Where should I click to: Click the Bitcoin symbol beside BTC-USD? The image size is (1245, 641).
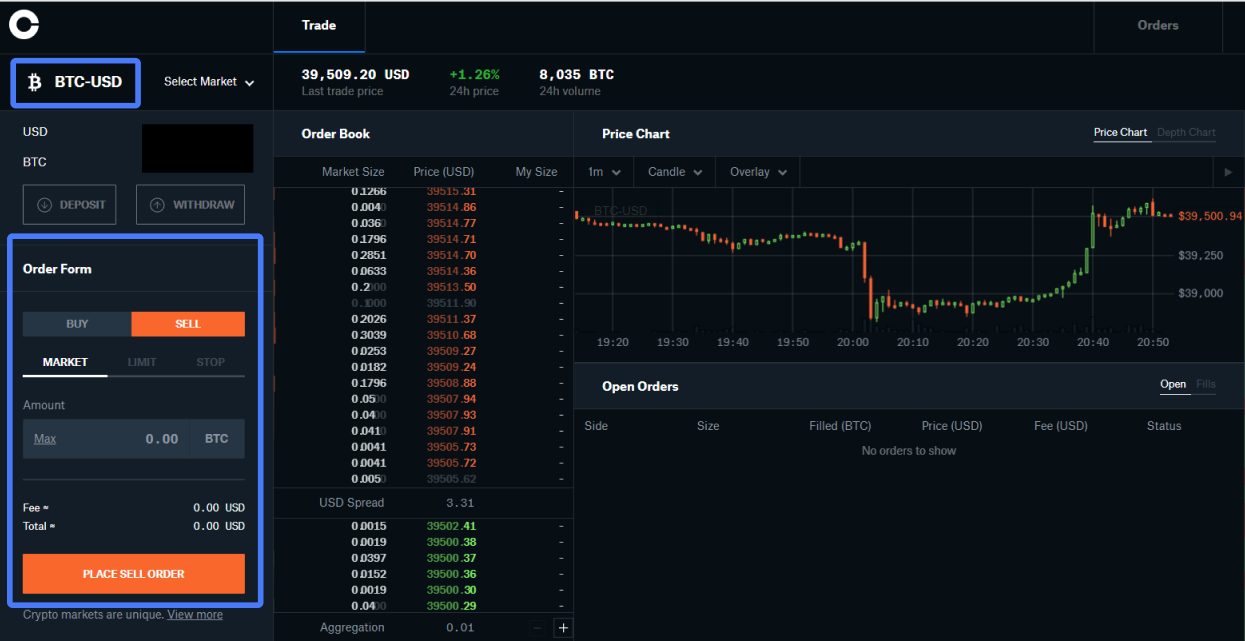[34, 82]
